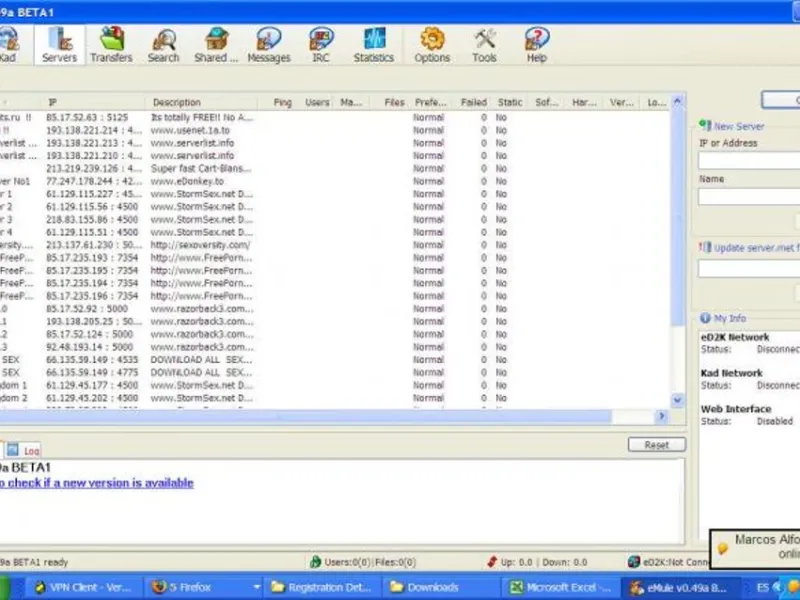
Task: Click the My Info panel icon
Action: pos(705,318)
